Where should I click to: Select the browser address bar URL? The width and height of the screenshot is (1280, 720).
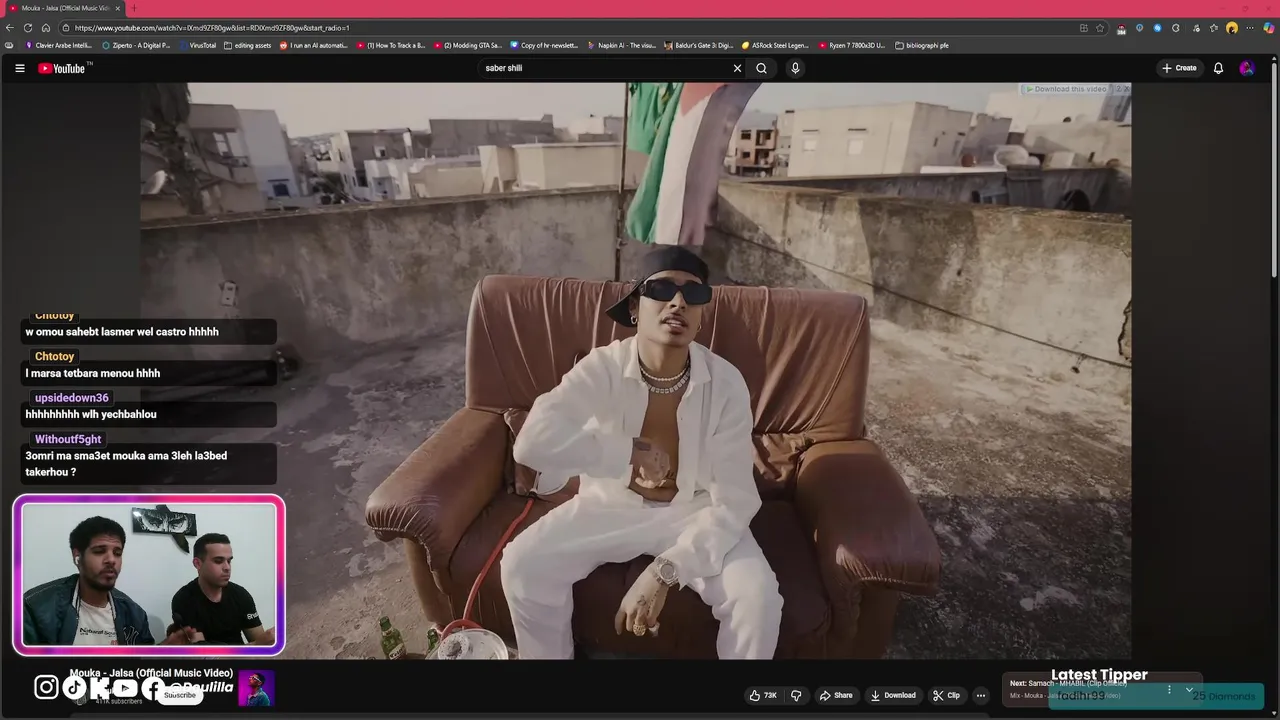211,28
